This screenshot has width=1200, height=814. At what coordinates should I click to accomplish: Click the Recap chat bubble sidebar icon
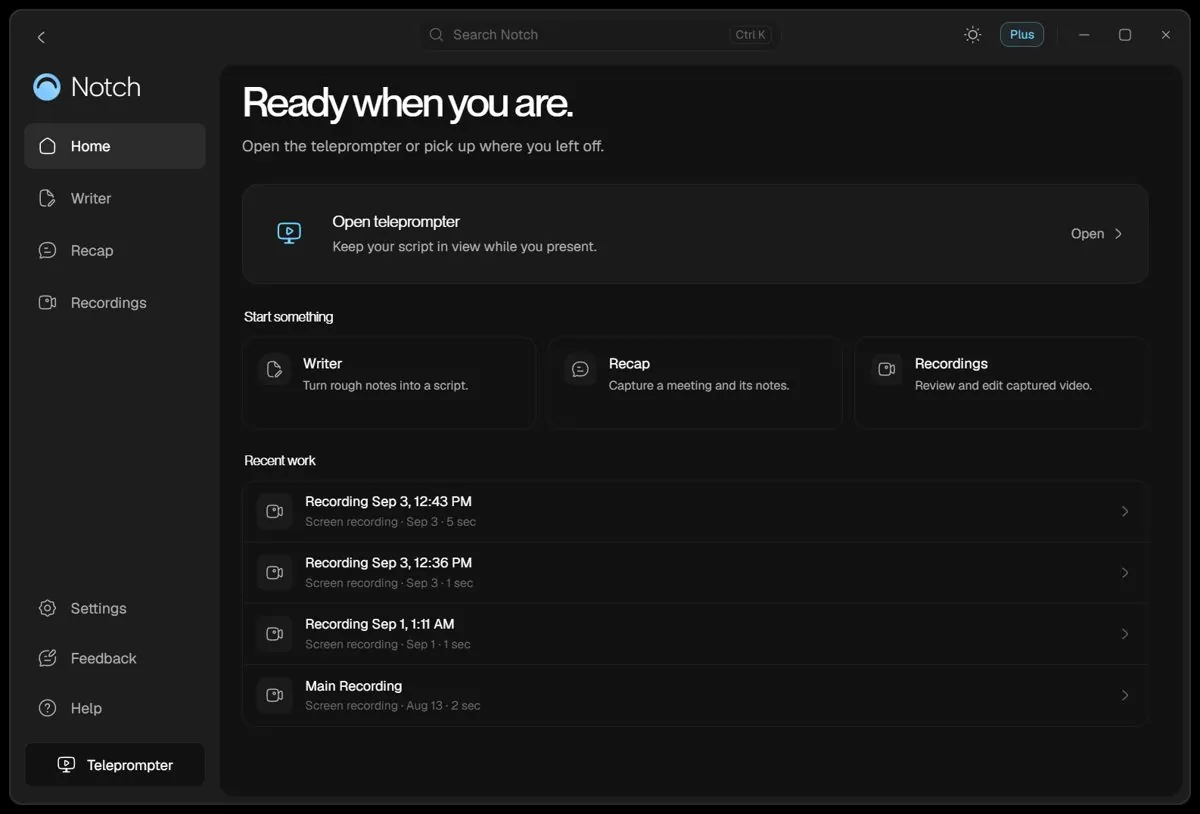(x=47, y=250)
